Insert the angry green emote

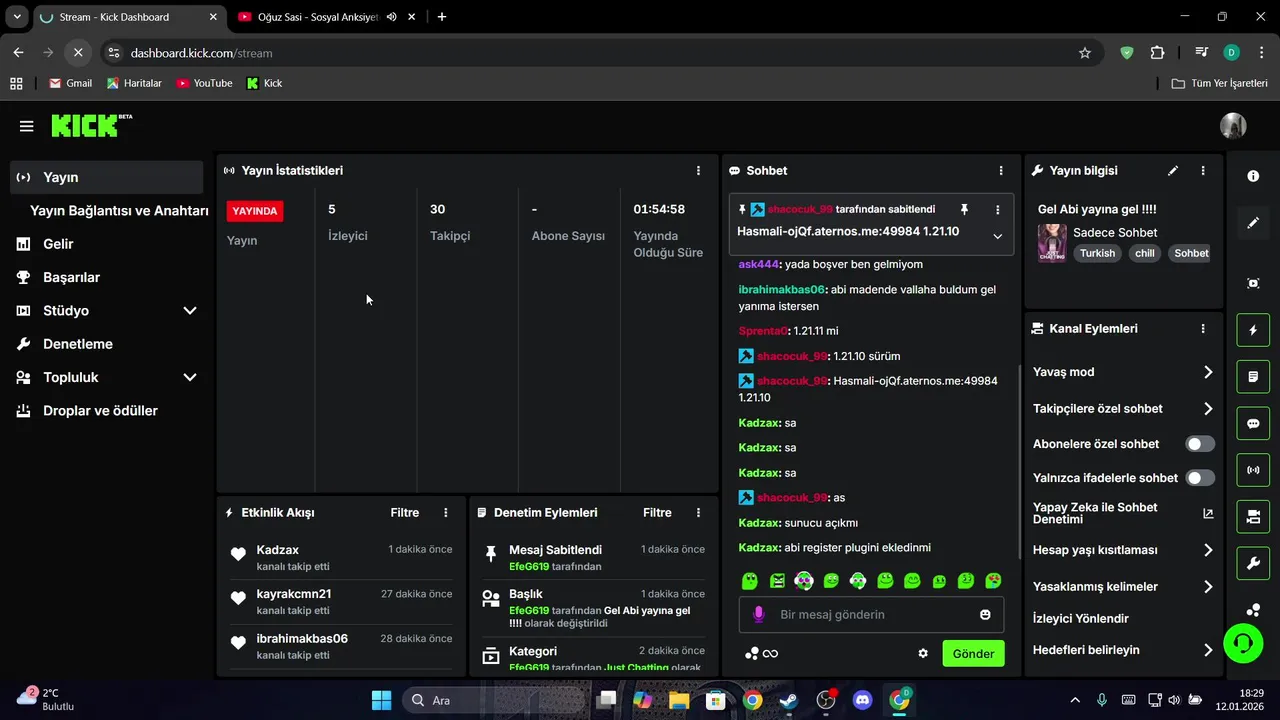(777, 580)
